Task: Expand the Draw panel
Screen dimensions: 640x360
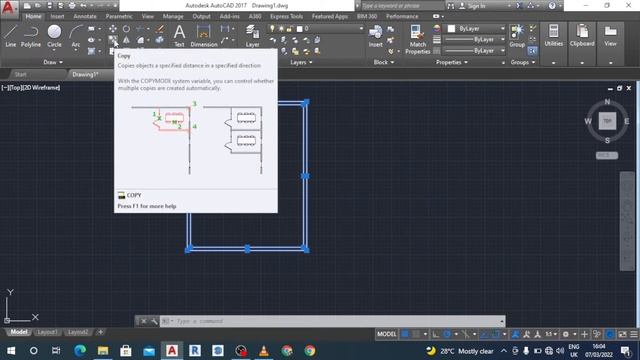Action: (x=53, y=62)
